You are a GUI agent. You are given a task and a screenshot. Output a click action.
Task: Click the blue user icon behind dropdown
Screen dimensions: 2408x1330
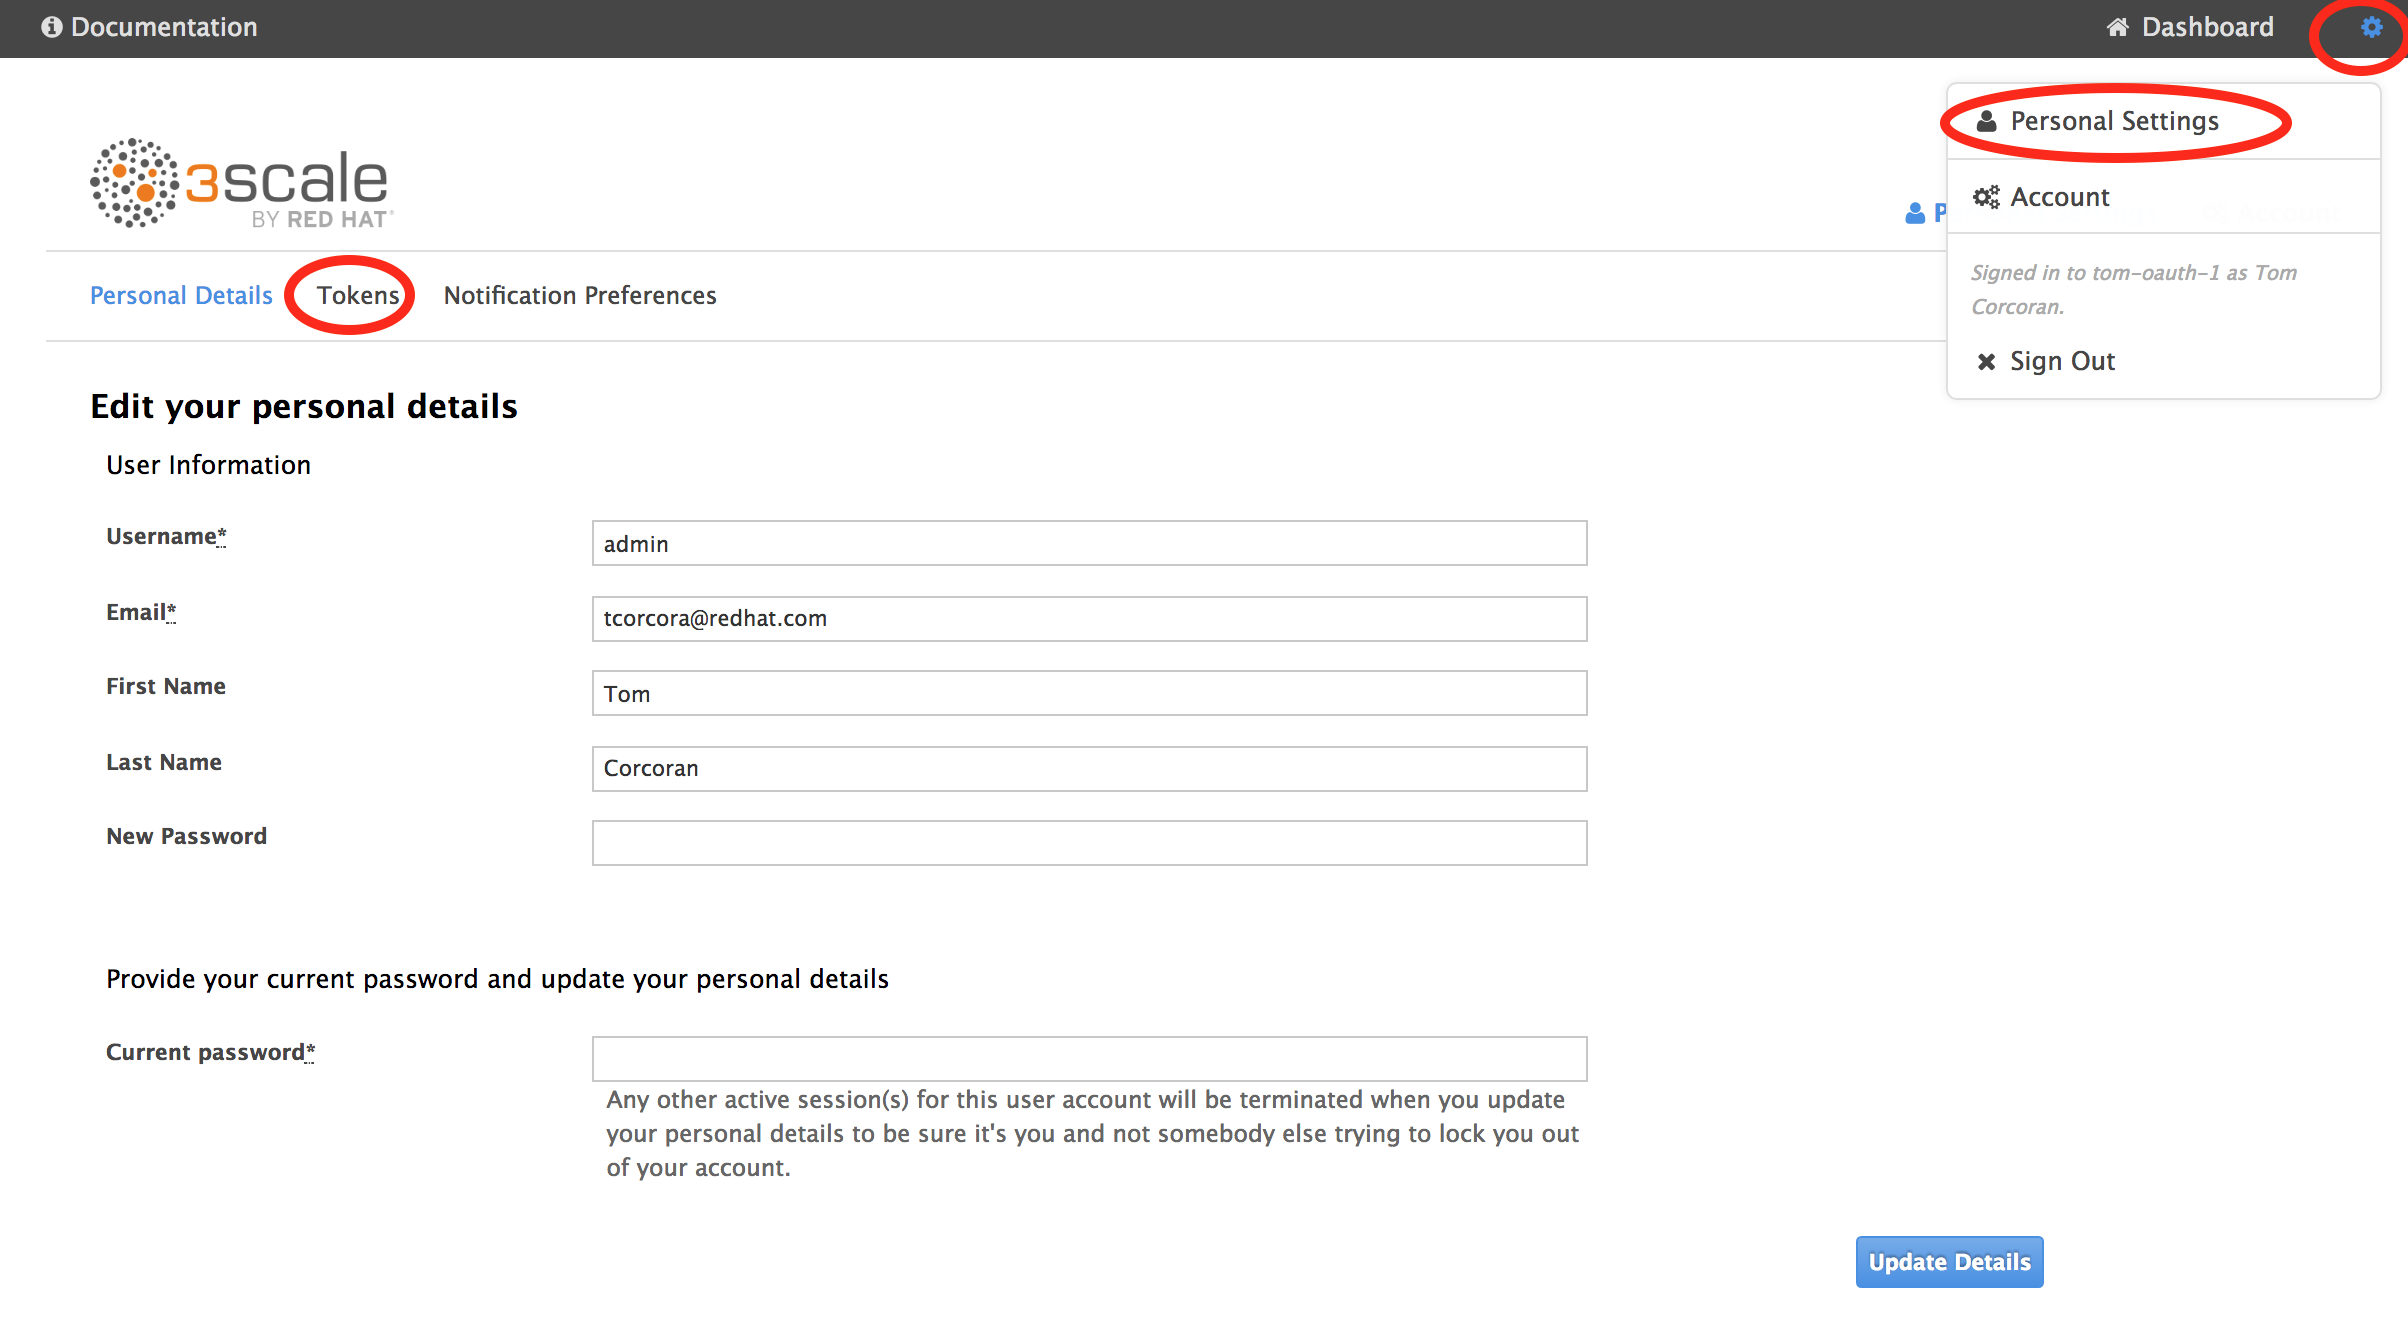[1915, 213]
